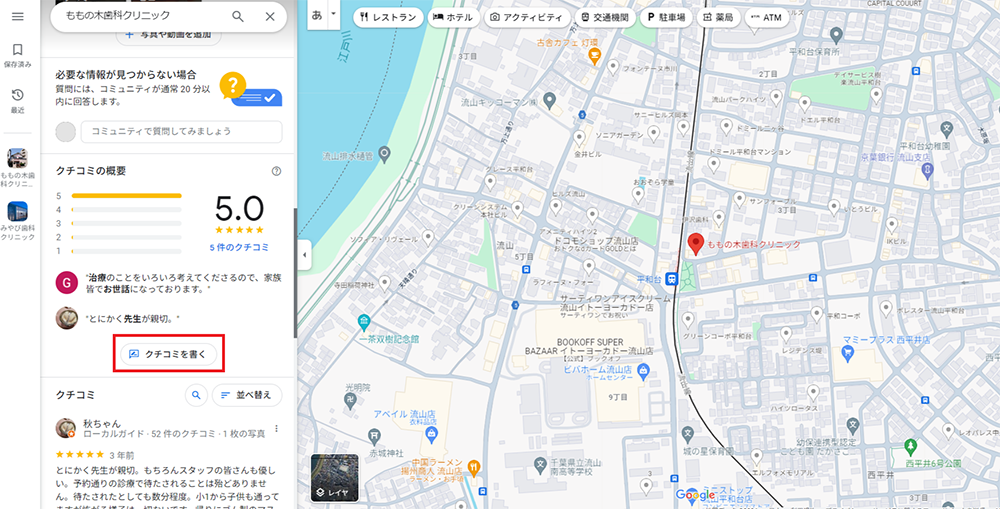This screenshot has width=1000, height=509.
Task: Clear the search box with X
Action: click(270, 17)
